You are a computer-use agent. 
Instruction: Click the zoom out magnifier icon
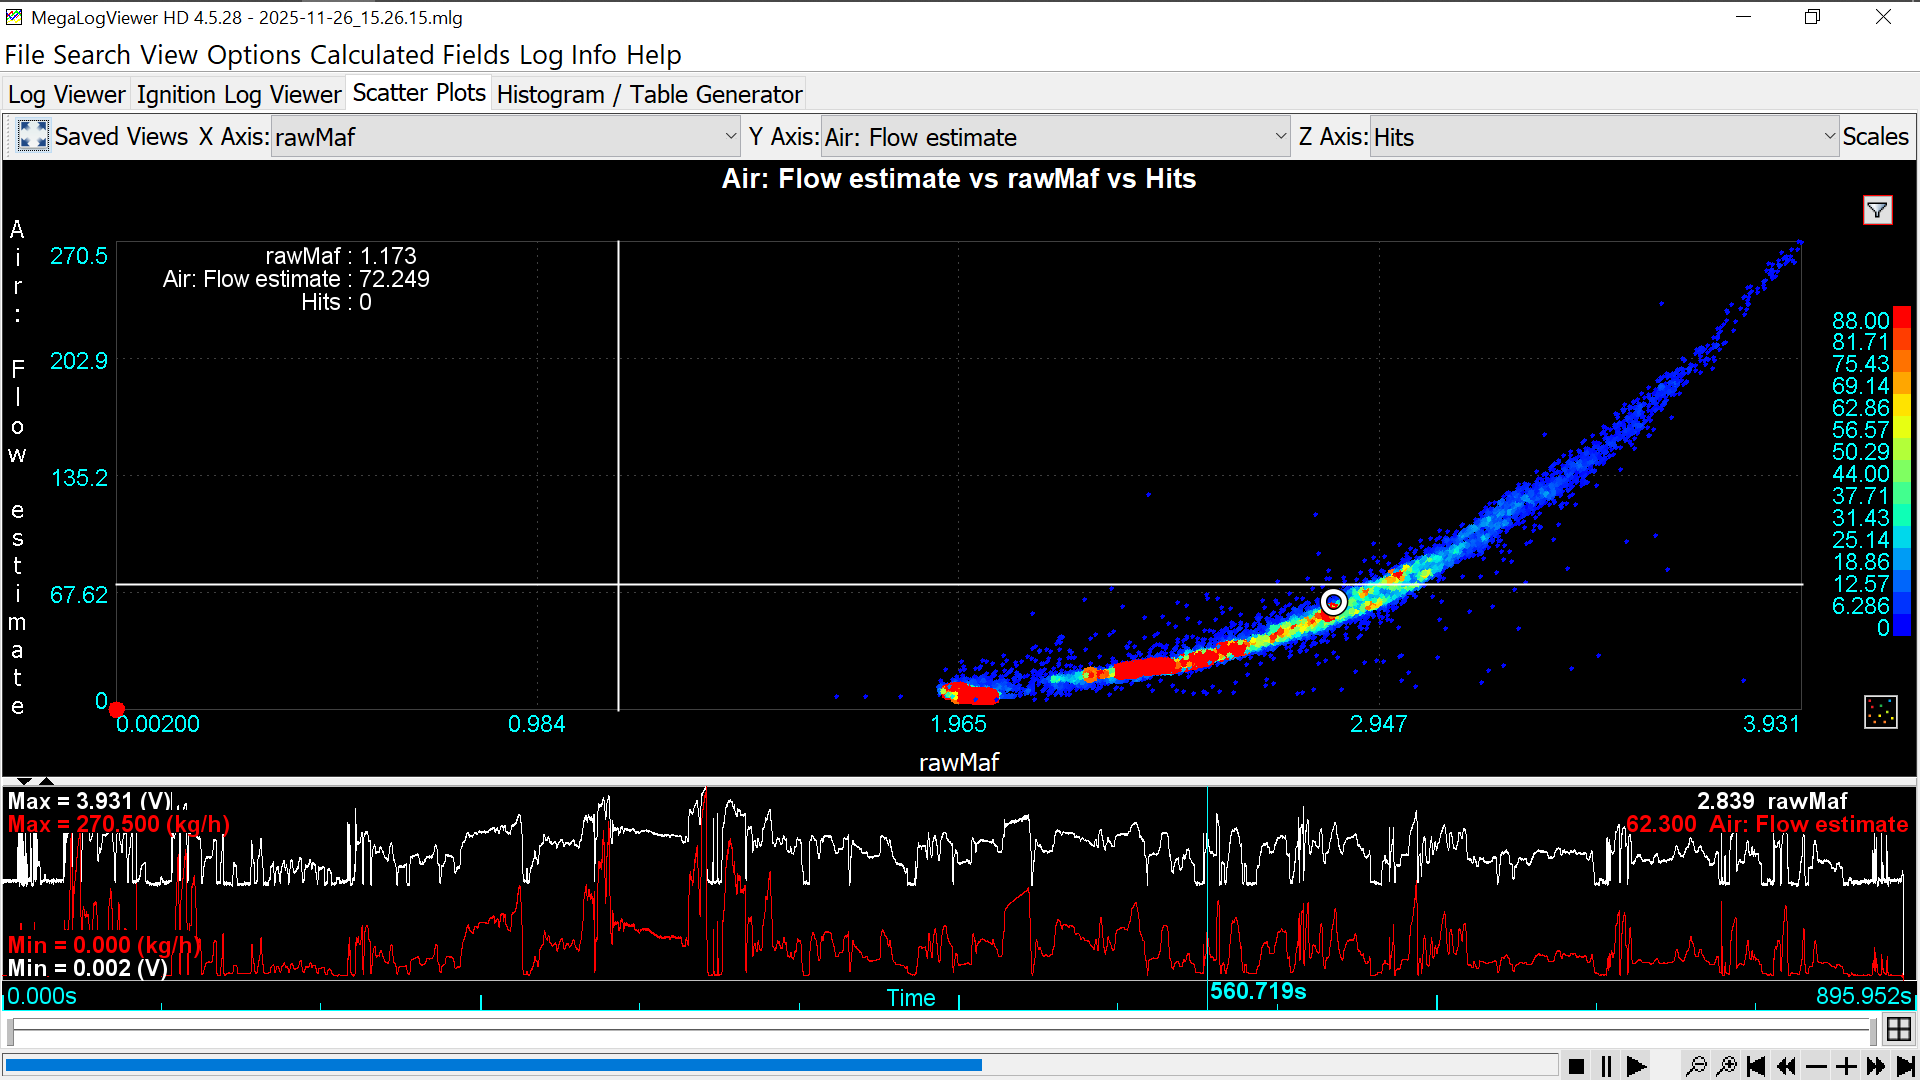coord(1696,1066)
